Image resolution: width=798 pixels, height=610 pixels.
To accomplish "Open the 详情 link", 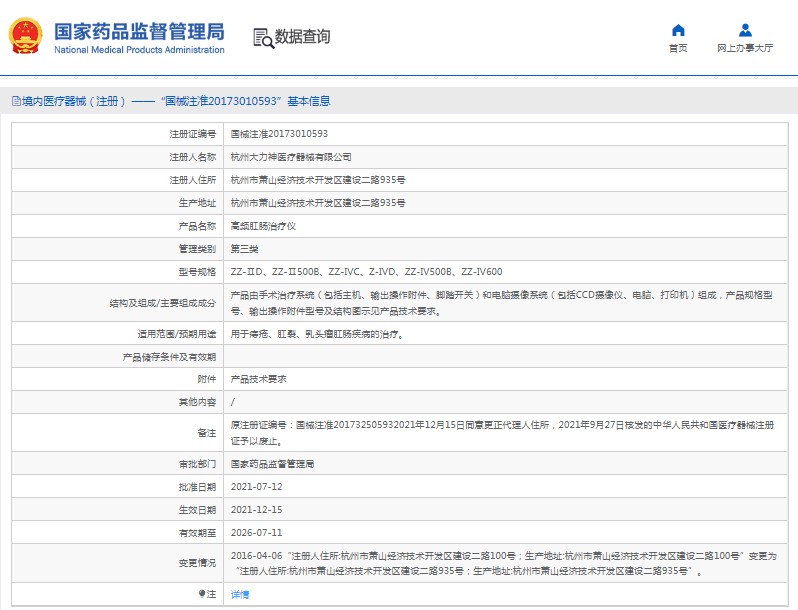I will tap(240, 594).
